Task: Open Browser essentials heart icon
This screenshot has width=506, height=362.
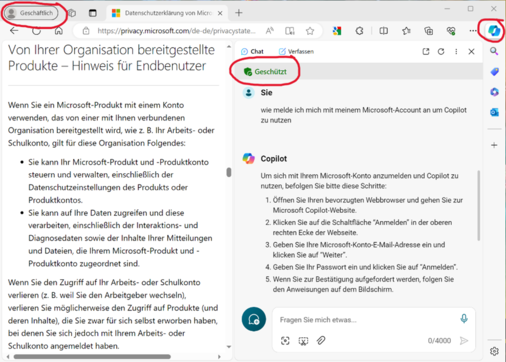Action: 451,31
